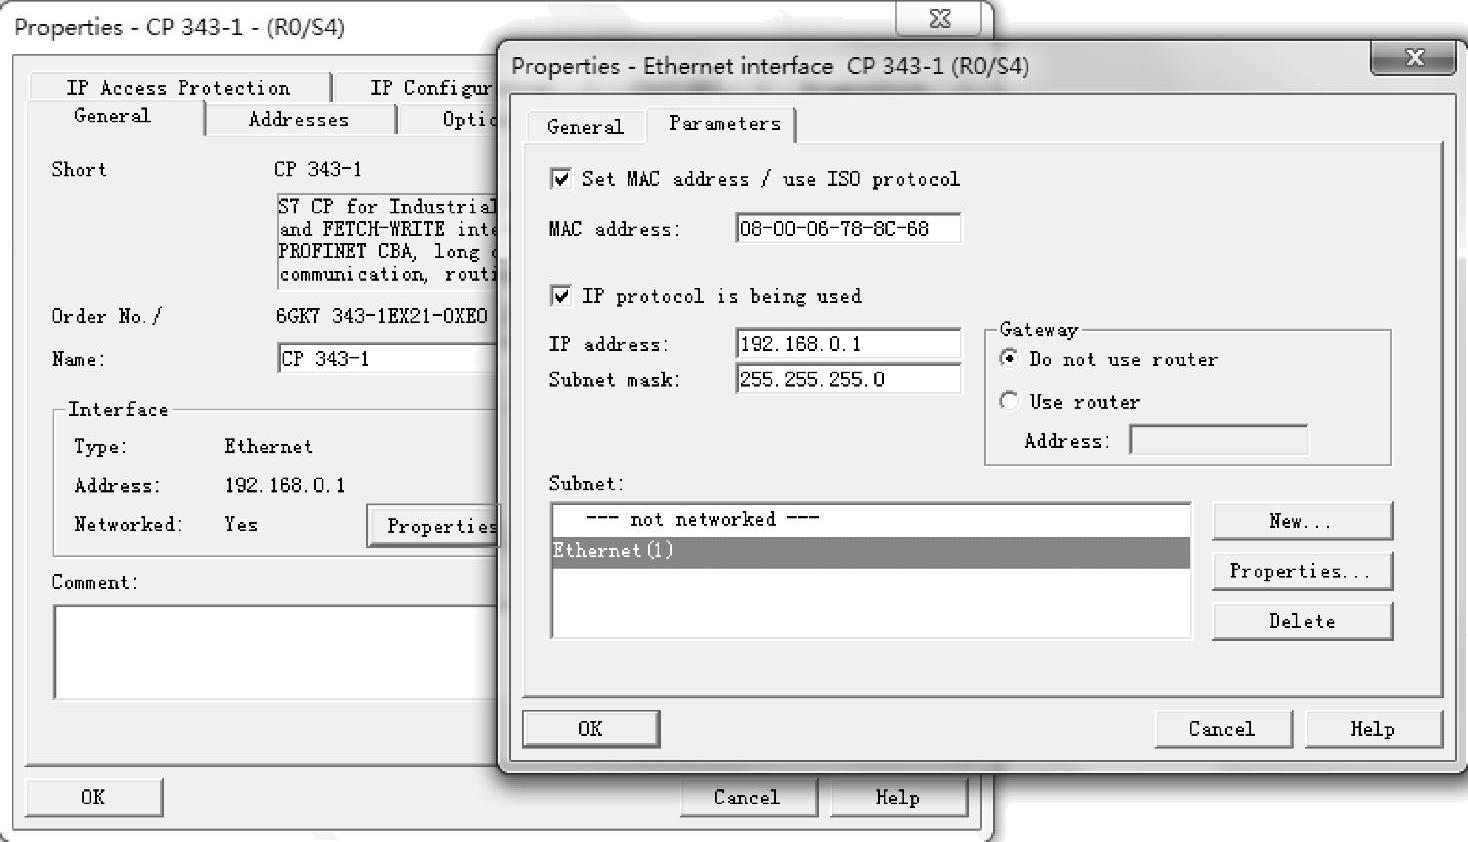Image resolution: width=1468 pixels, height=842 pixels.
Task: Click the S7 CP description text box
Action: click(x=387, y=241)
